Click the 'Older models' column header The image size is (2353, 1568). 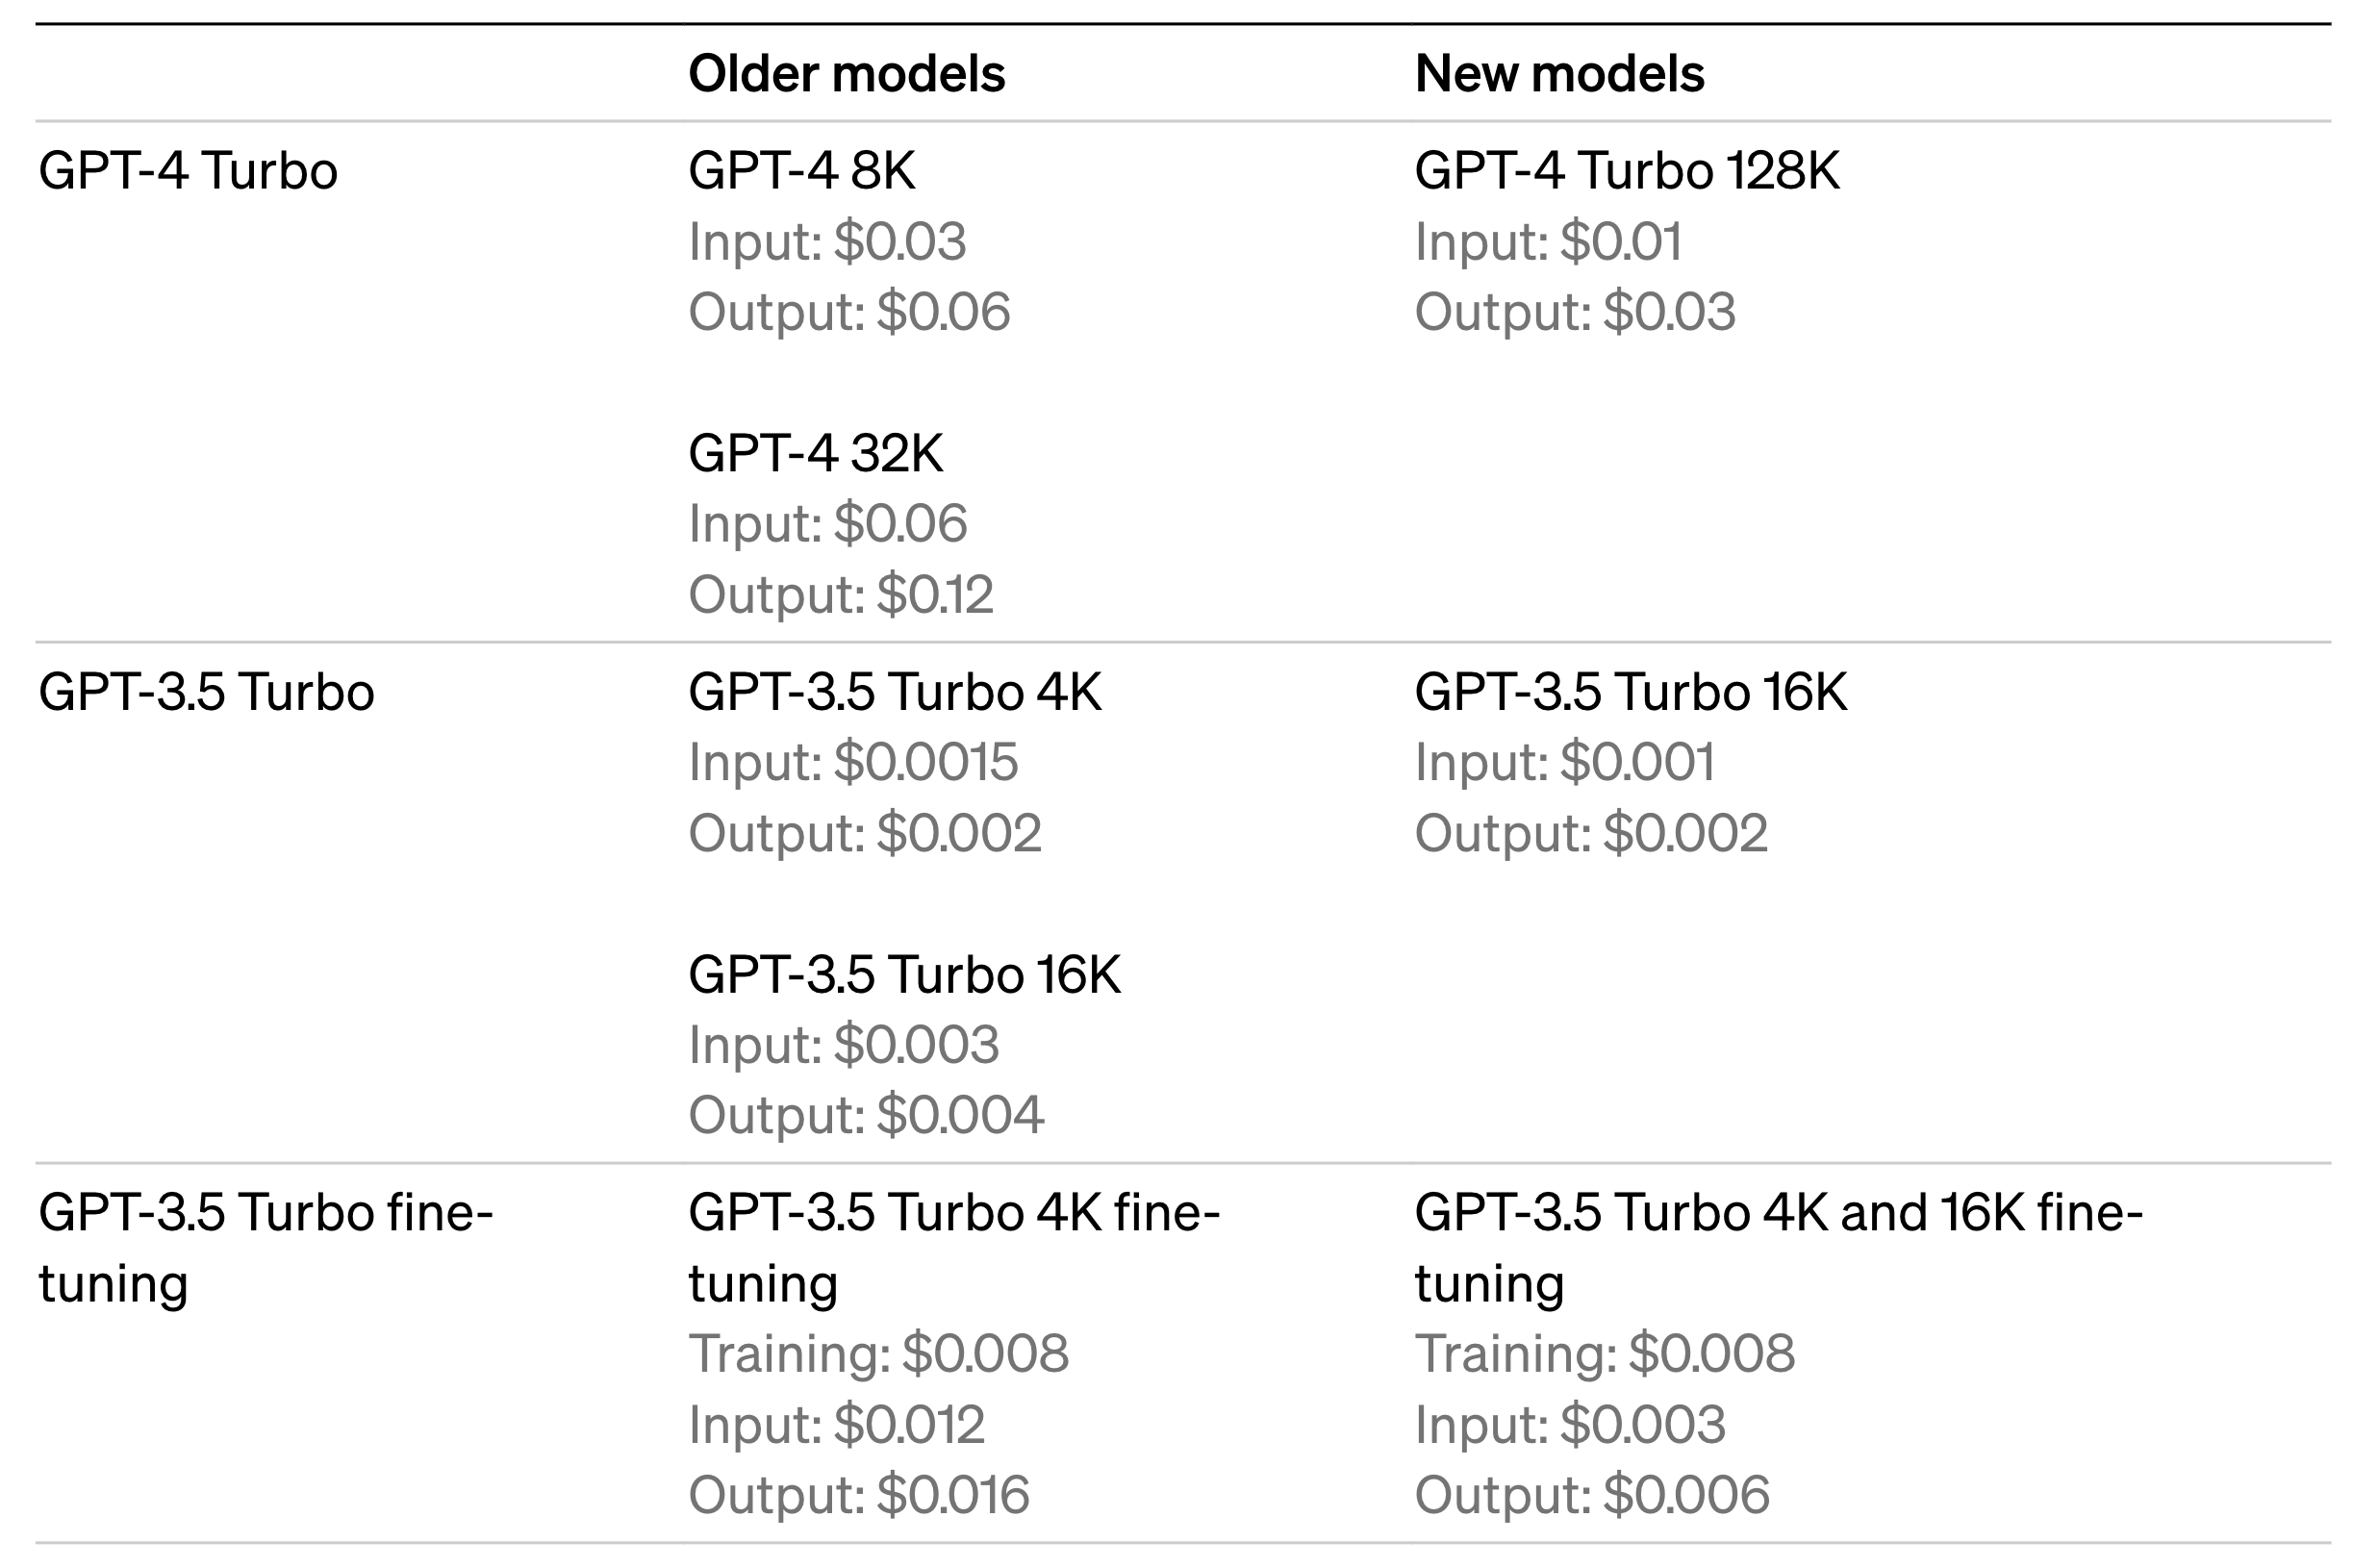tap(846, 73)
